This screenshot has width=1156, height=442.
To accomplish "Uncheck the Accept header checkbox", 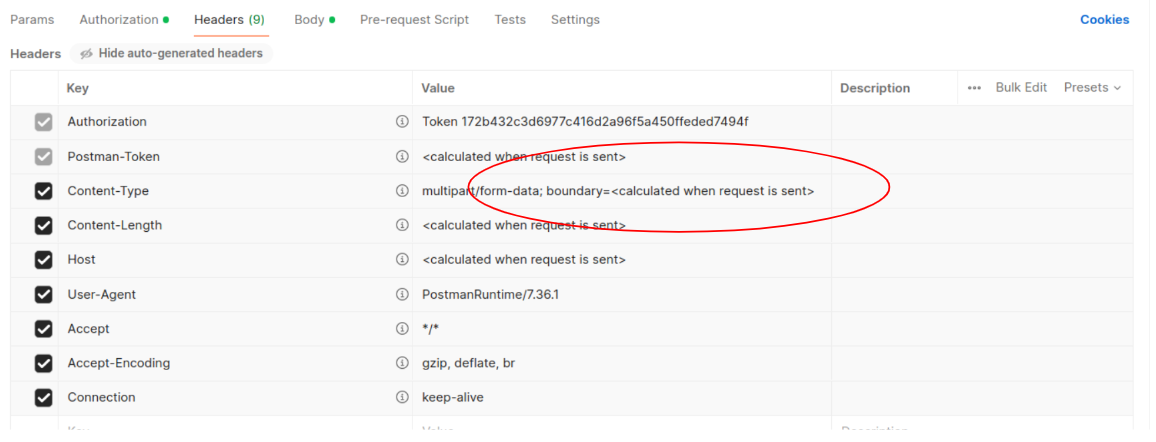I will pyautogui.click(x=43, y=329).
